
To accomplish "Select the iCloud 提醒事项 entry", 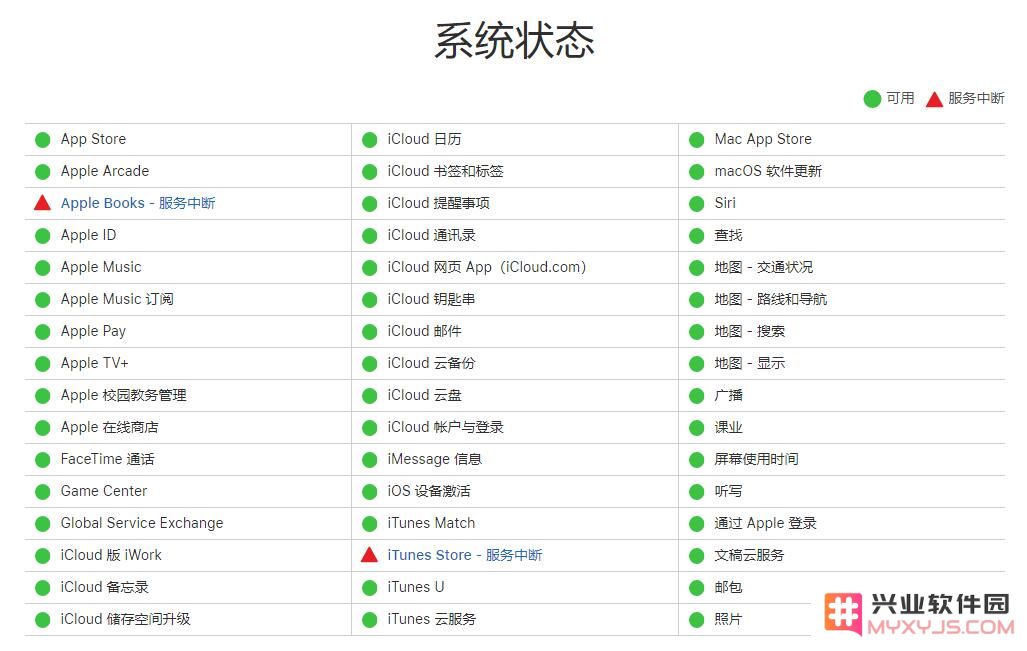I will coord(438,203).
